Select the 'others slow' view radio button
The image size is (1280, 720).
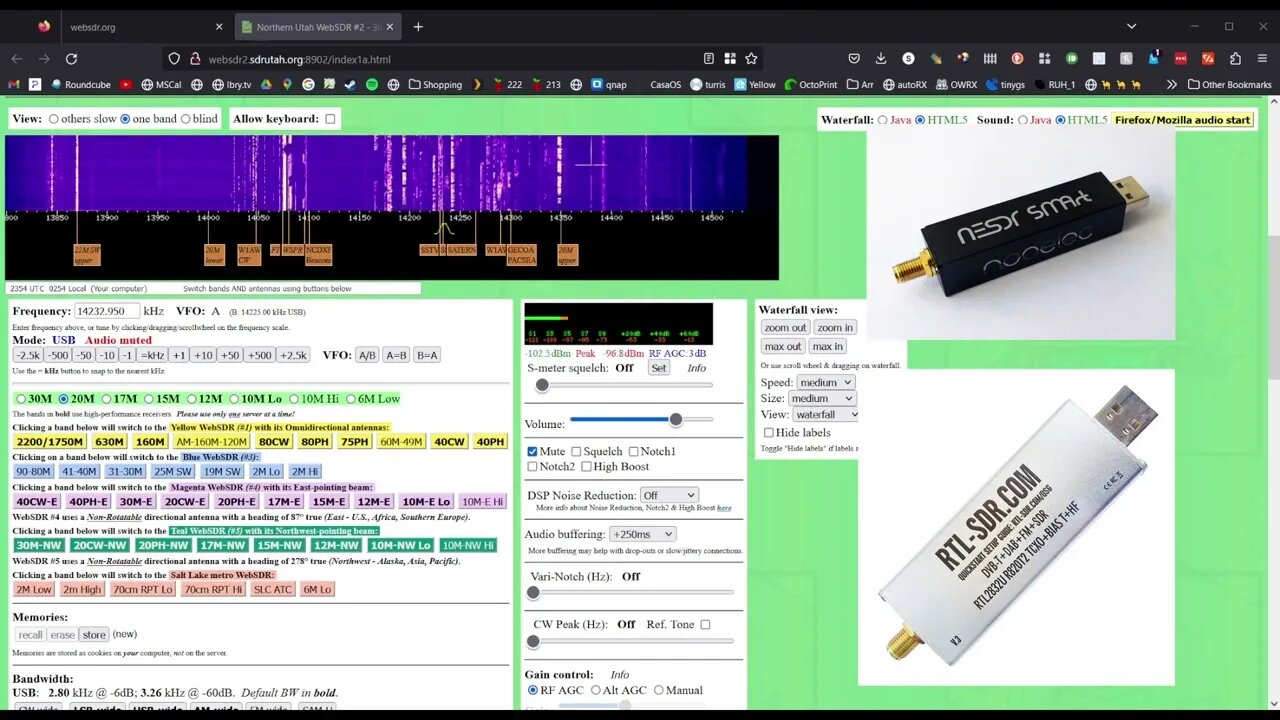click(54, 119)
